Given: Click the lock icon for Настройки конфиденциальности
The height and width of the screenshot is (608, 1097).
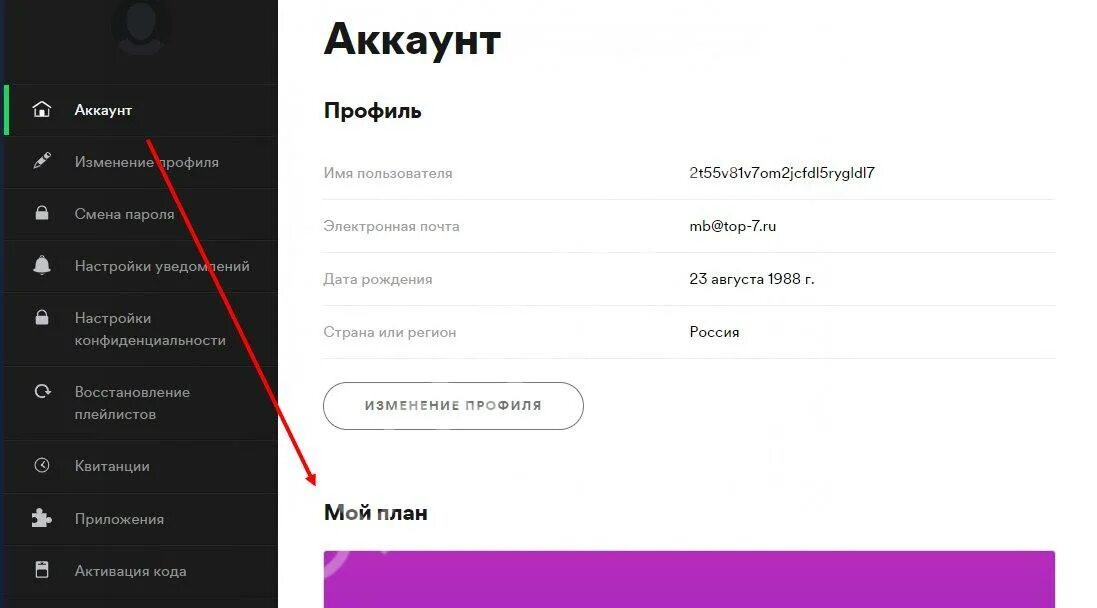Looking at the screenshot, I should 42,318.
